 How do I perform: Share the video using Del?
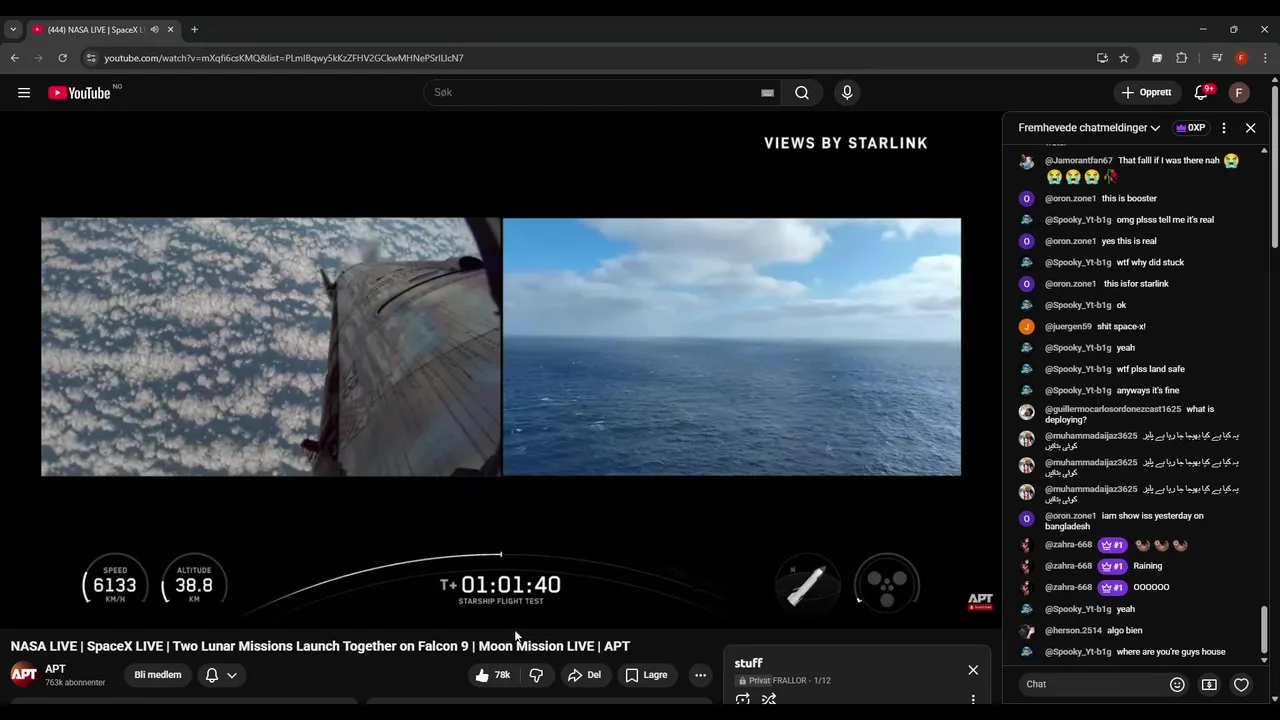pos(585,675)
